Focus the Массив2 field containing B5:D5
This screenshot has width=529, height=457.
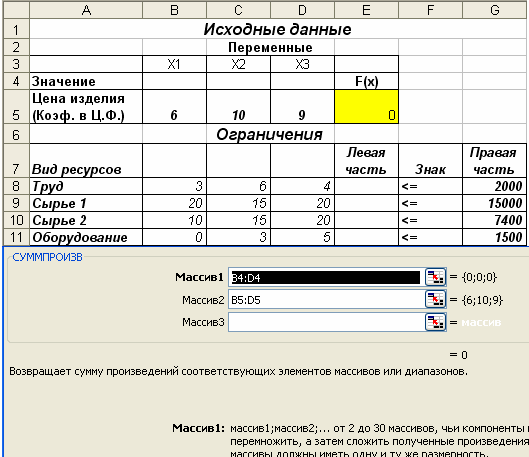point(327,300)
